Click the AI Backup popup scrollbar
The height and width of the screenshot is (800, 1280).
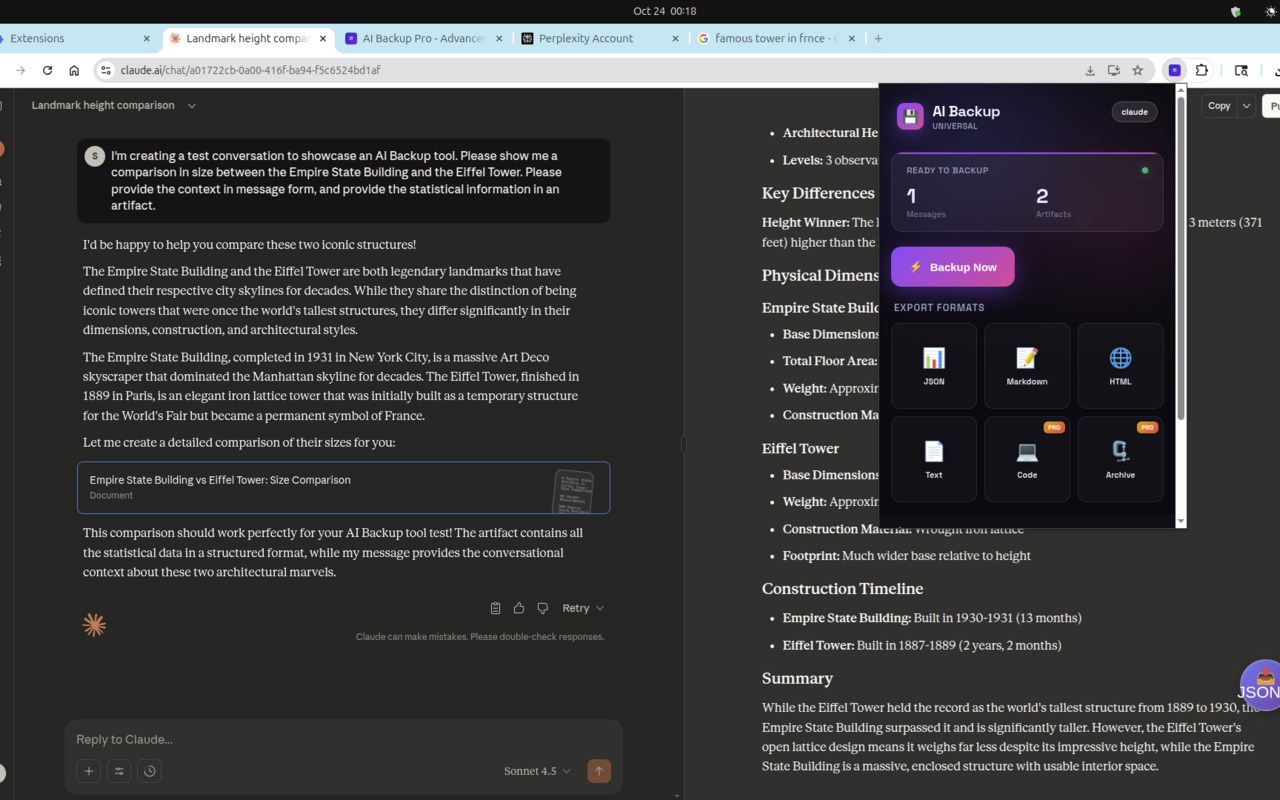coord(1181,260)
